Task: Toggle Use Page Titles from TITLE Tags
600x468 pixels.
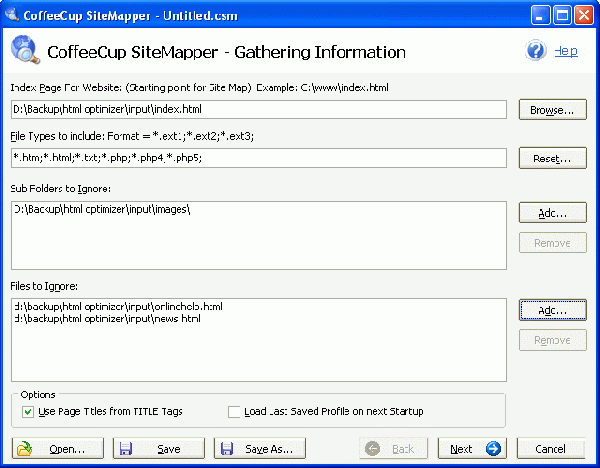Action: coord(28,412)
